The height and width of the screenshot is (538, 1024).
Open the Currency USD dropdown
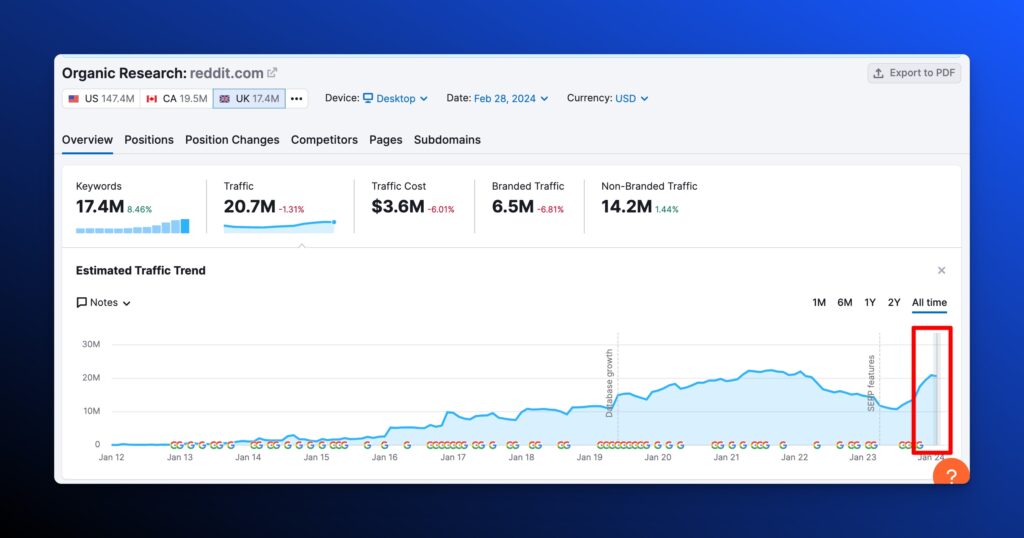(631, 99)
